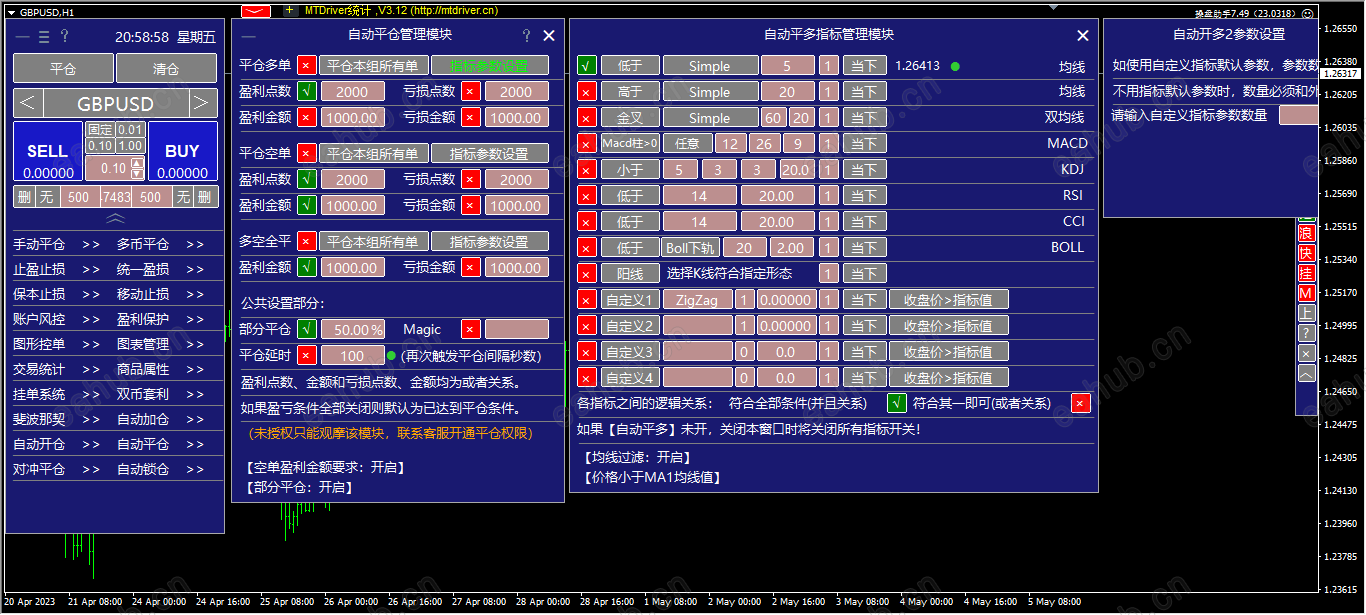Close the 自动平仓管理模块 window
Screen dimensions: 1366x615
pos(549,35)
